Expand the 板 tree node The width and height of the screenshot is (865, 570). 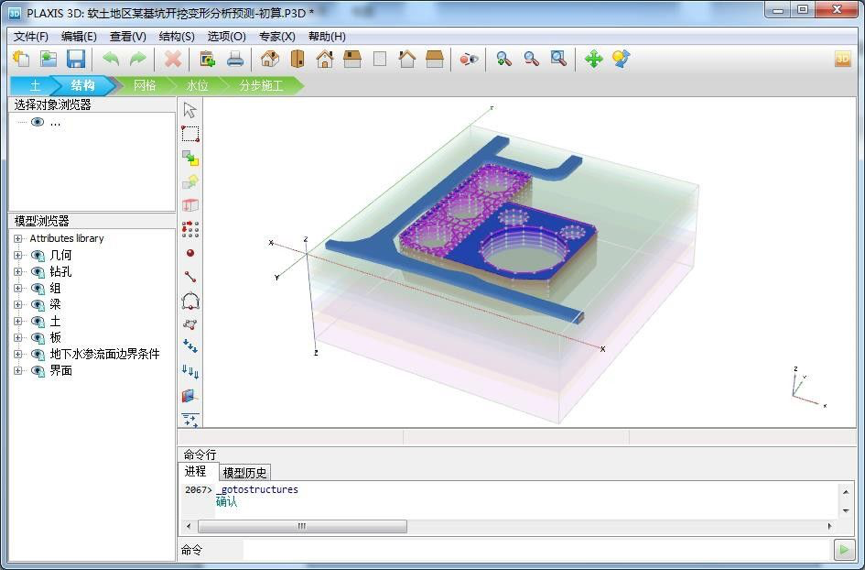coord(18,338)
